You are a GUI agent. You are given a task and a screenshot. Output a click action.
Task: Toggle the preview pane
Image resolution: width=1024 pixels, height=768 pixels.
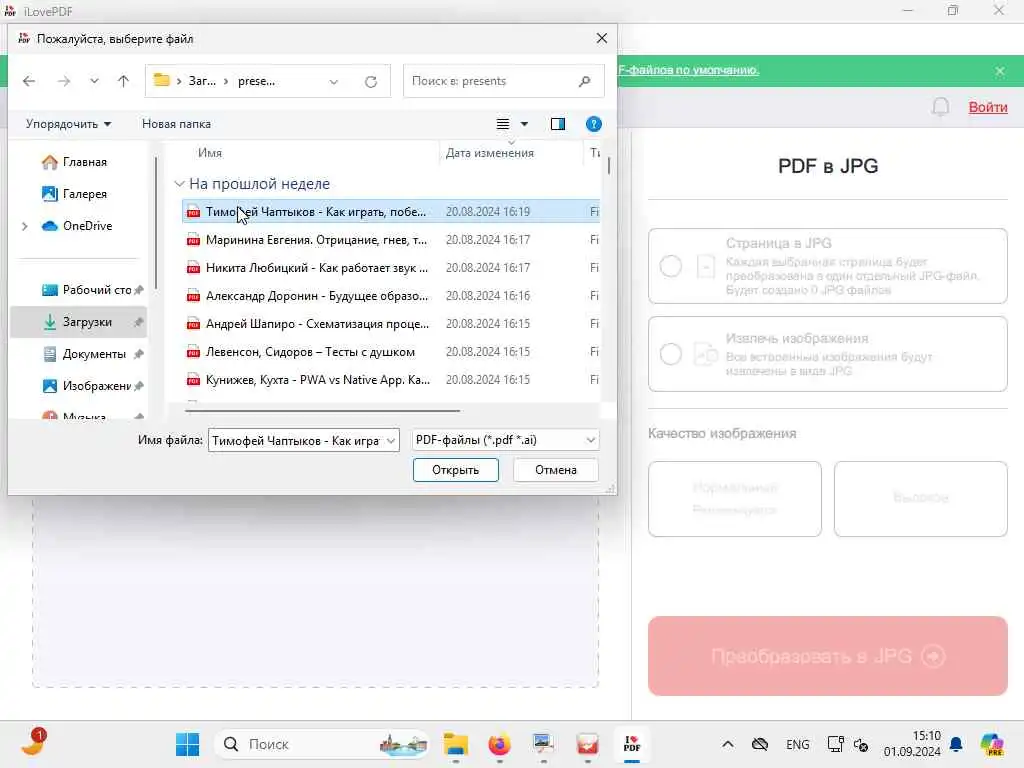pos(558,124)
